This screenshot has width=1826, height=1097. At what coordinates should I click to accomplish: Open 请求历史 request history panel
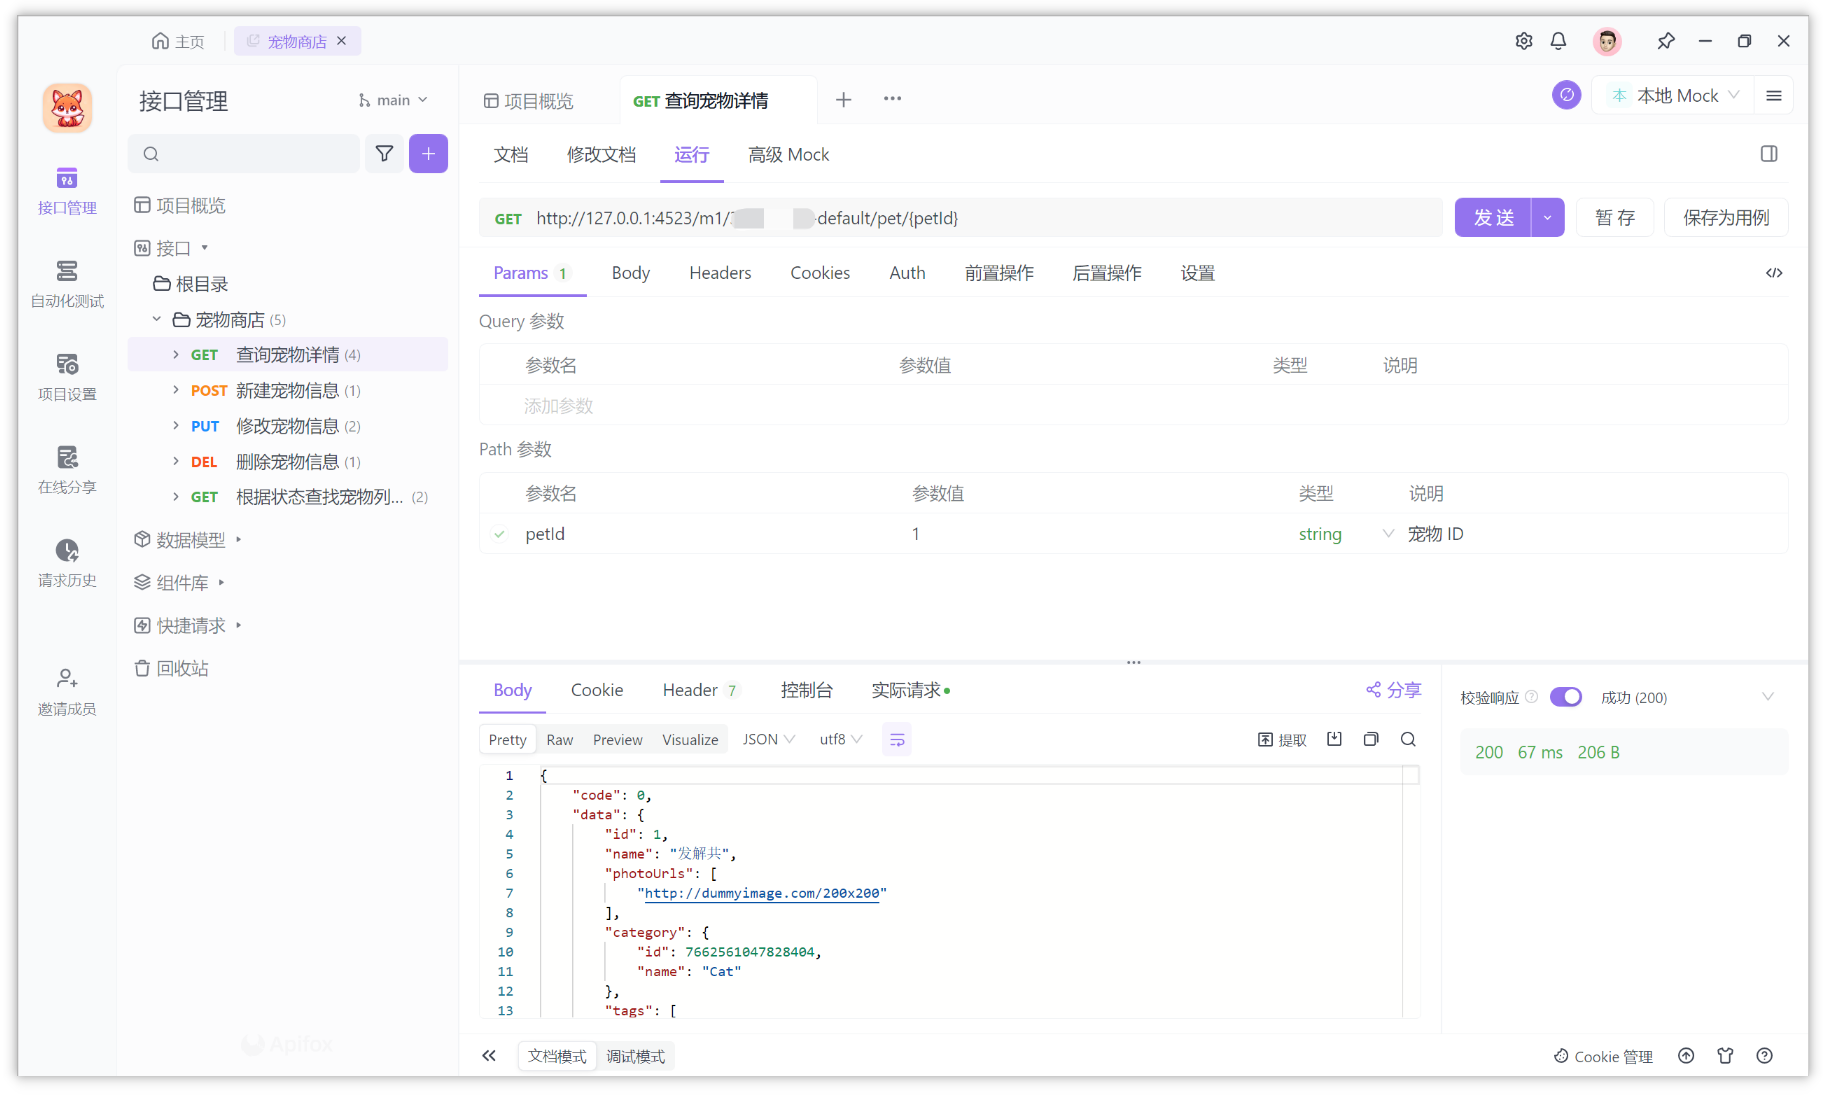click(x=66, y=562)
